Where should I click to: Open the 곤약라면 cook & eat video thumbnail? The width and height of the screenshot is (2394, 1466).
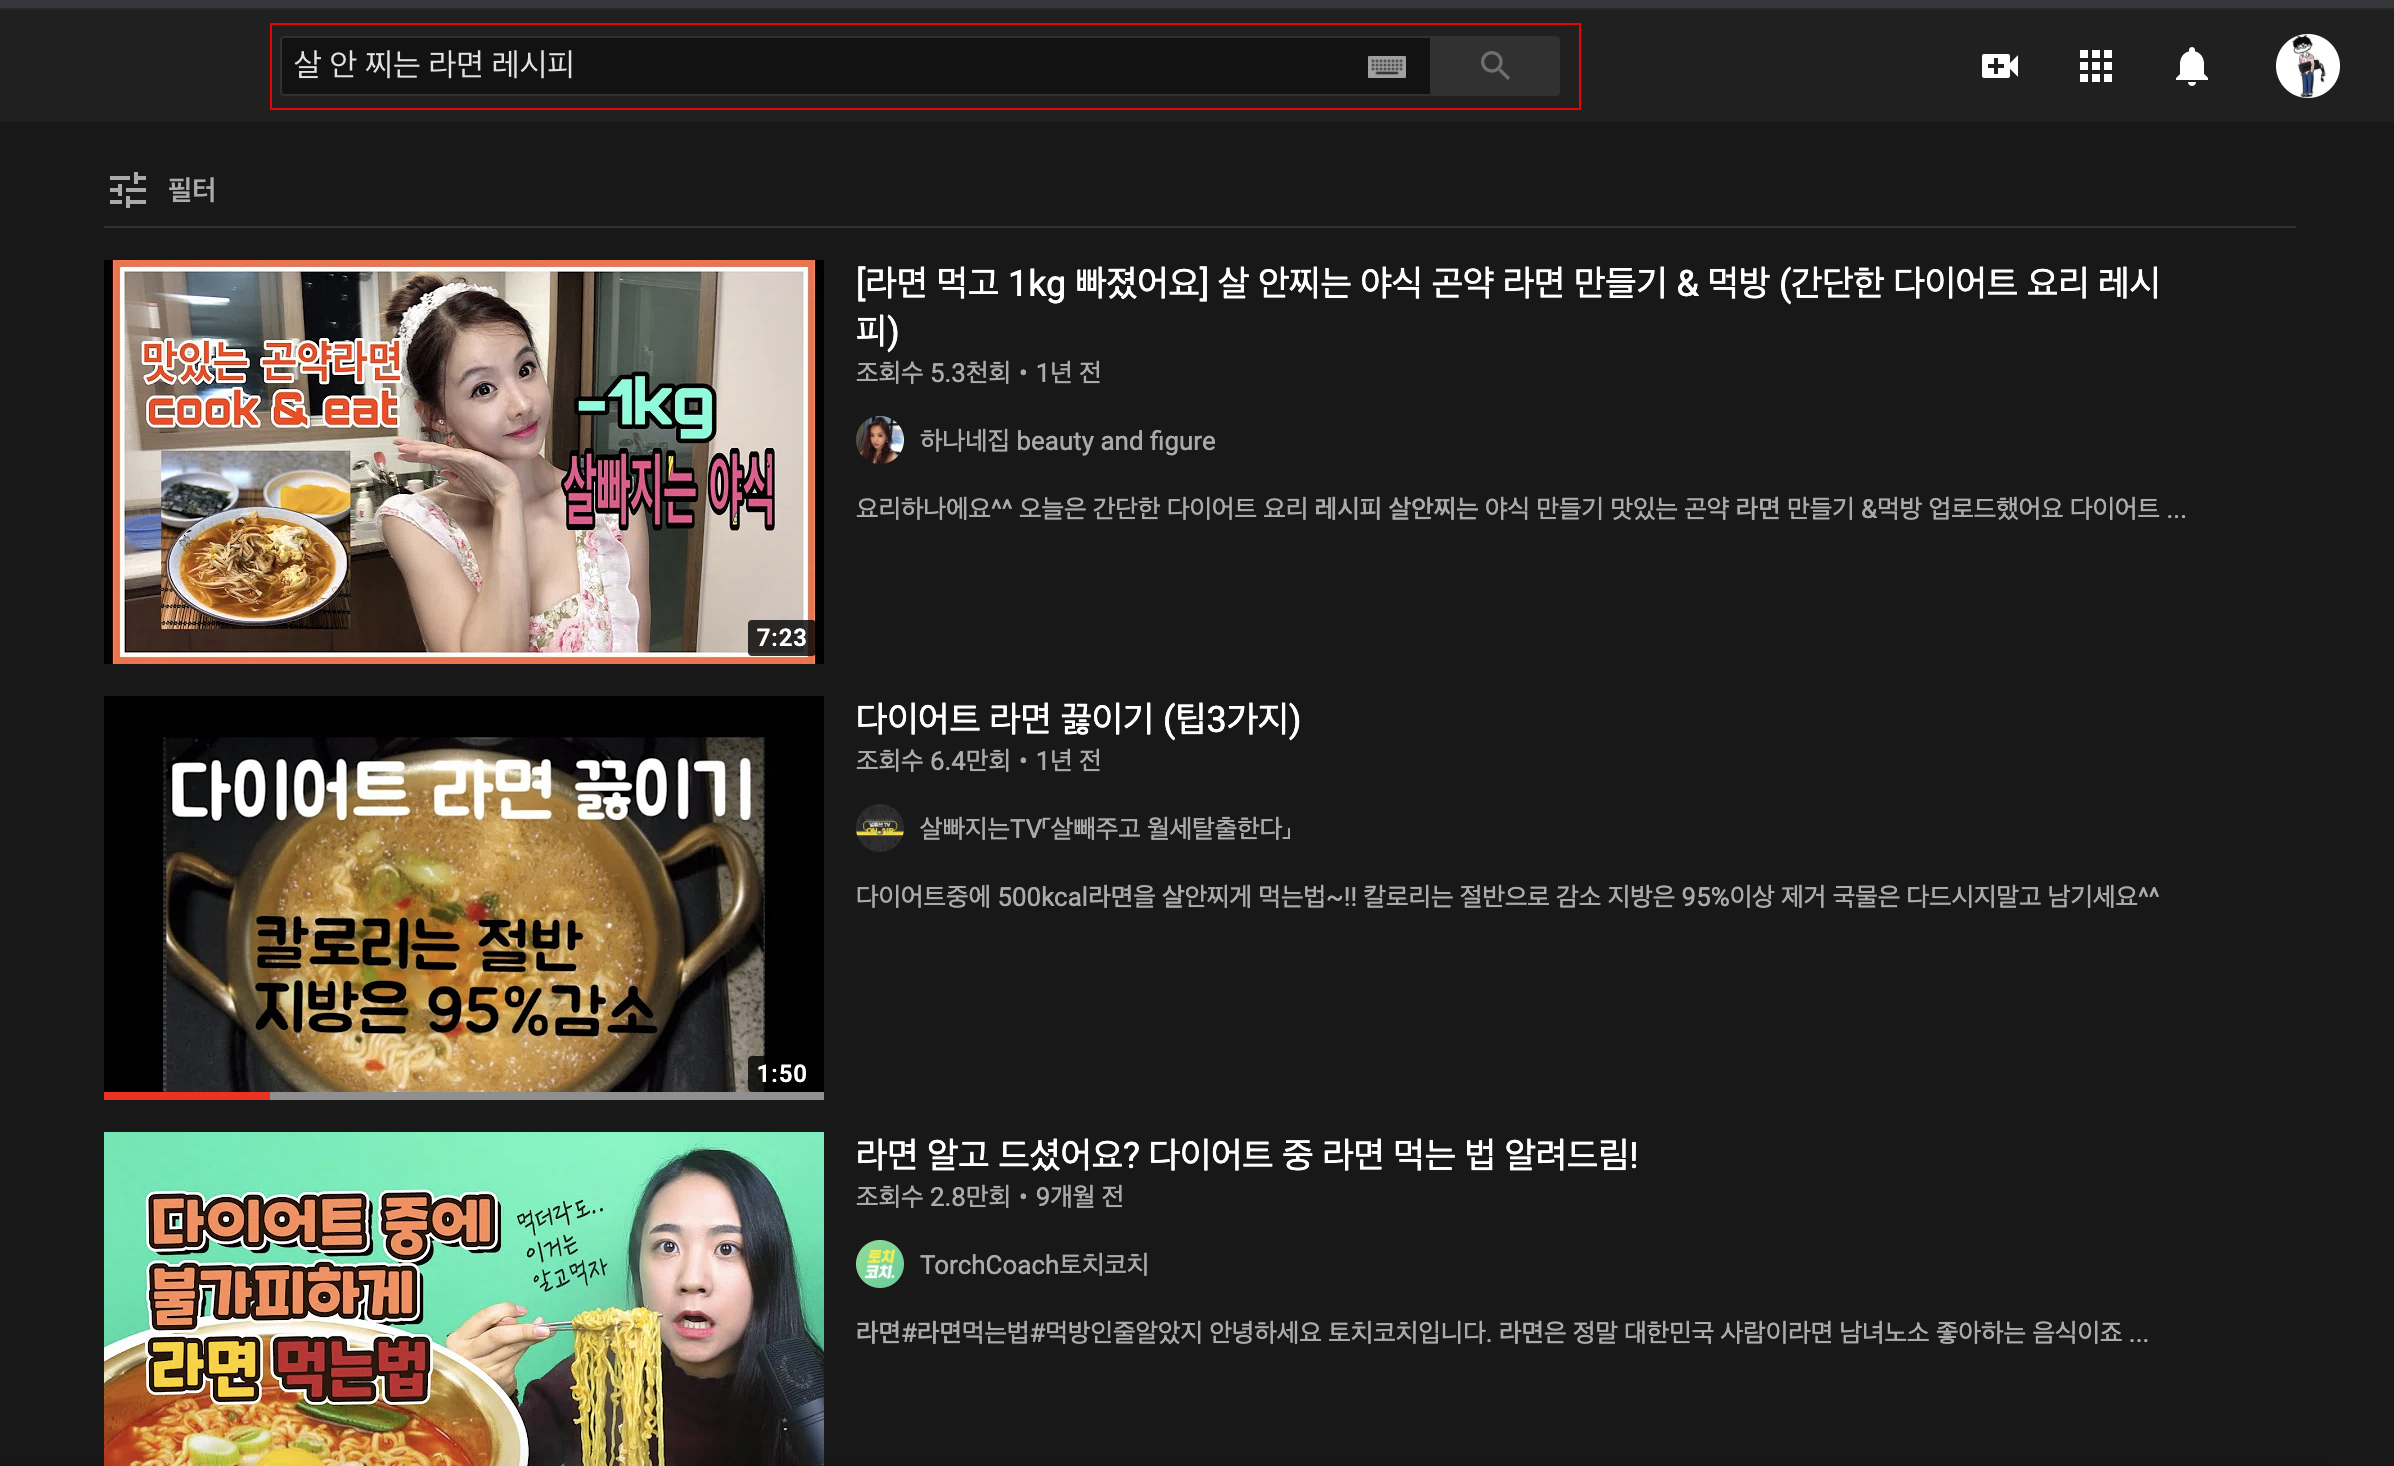point(464,462)
